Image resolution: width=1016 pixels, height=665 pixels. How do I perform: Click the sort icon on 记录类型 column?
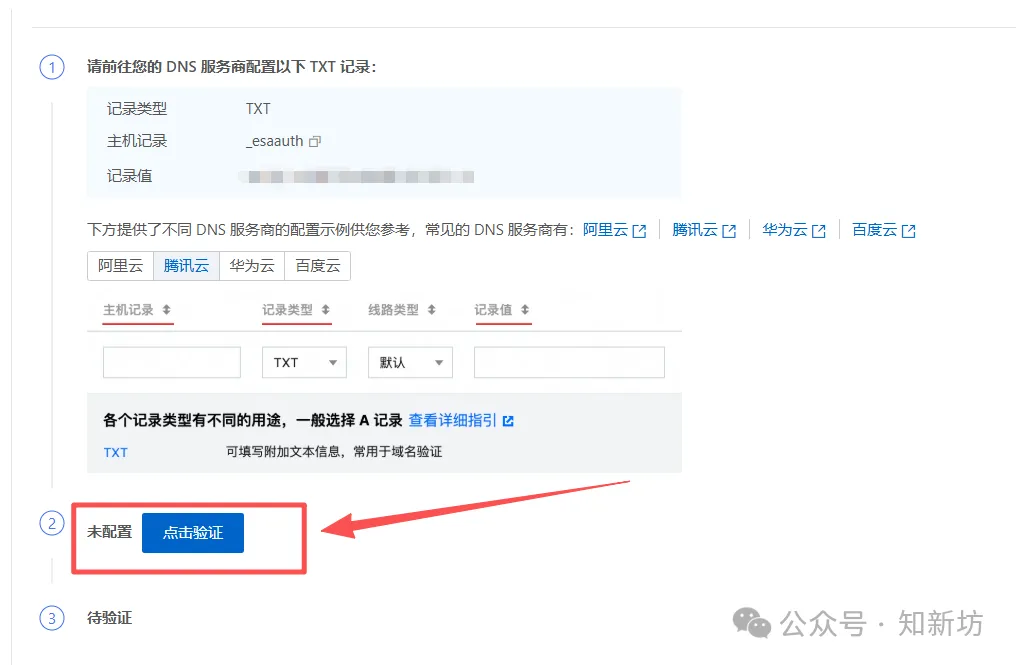point(326,310)
